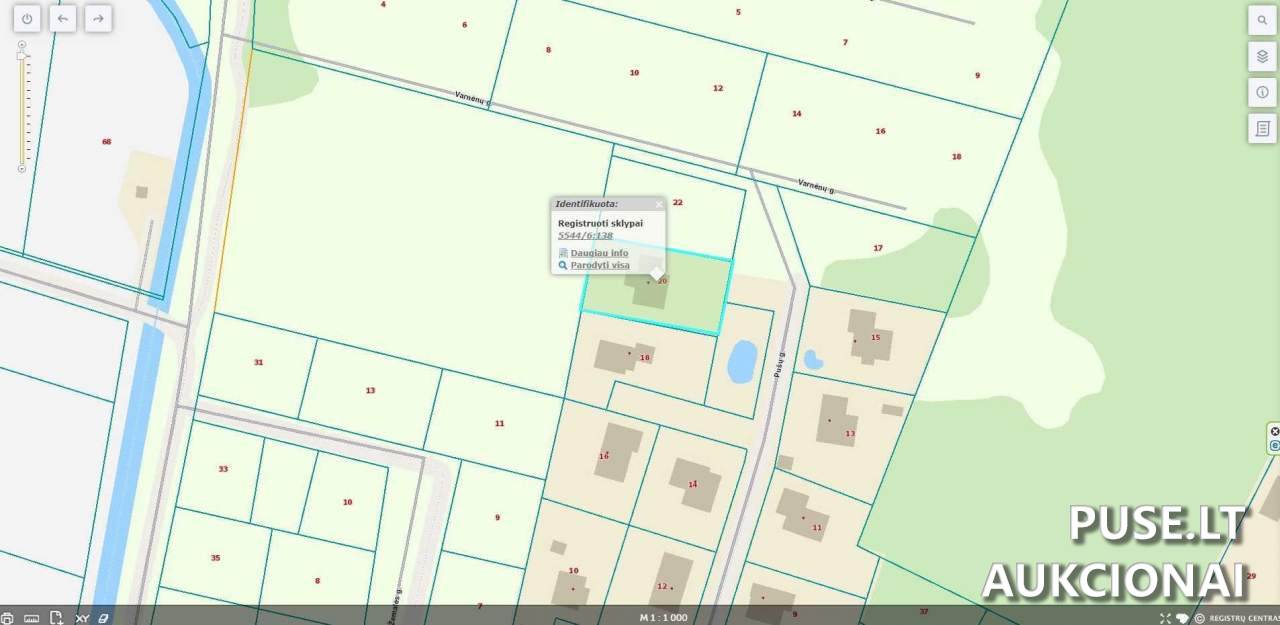The image size is (1280, 625).
Task: Open the legend document icon
Action: click(1262, 128)
